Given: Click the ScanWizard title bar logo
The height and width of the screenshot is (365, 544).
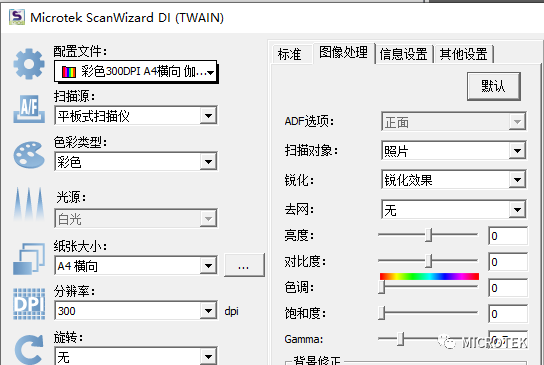Looking at the screenshot, I should point(17,17).
